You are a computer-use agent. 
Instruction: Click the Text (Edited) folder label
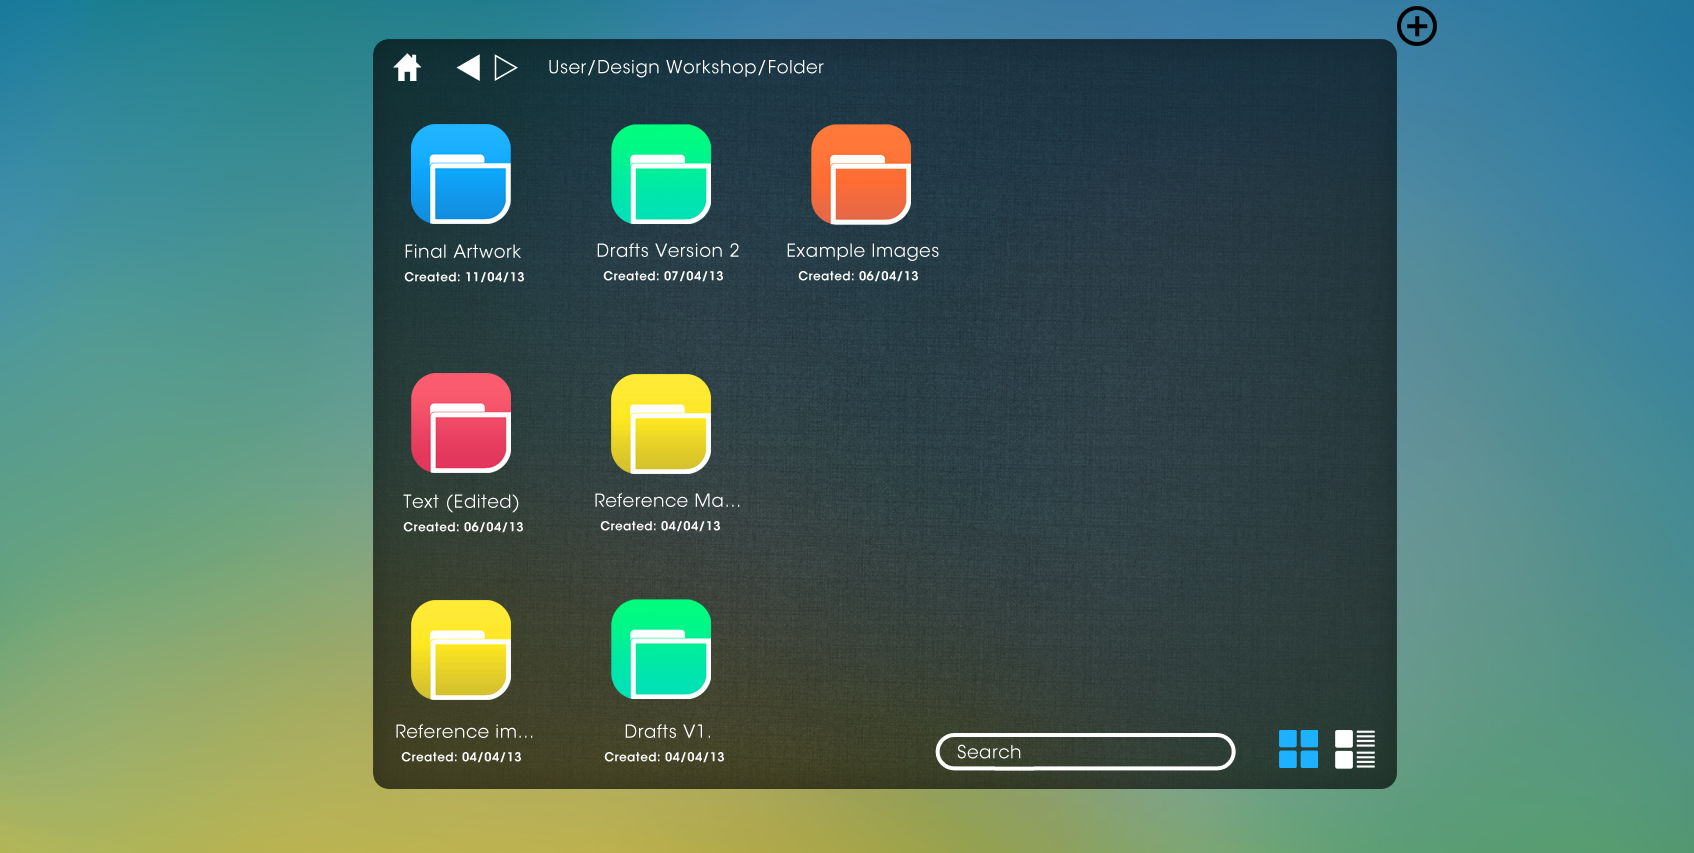coord(461,502)
